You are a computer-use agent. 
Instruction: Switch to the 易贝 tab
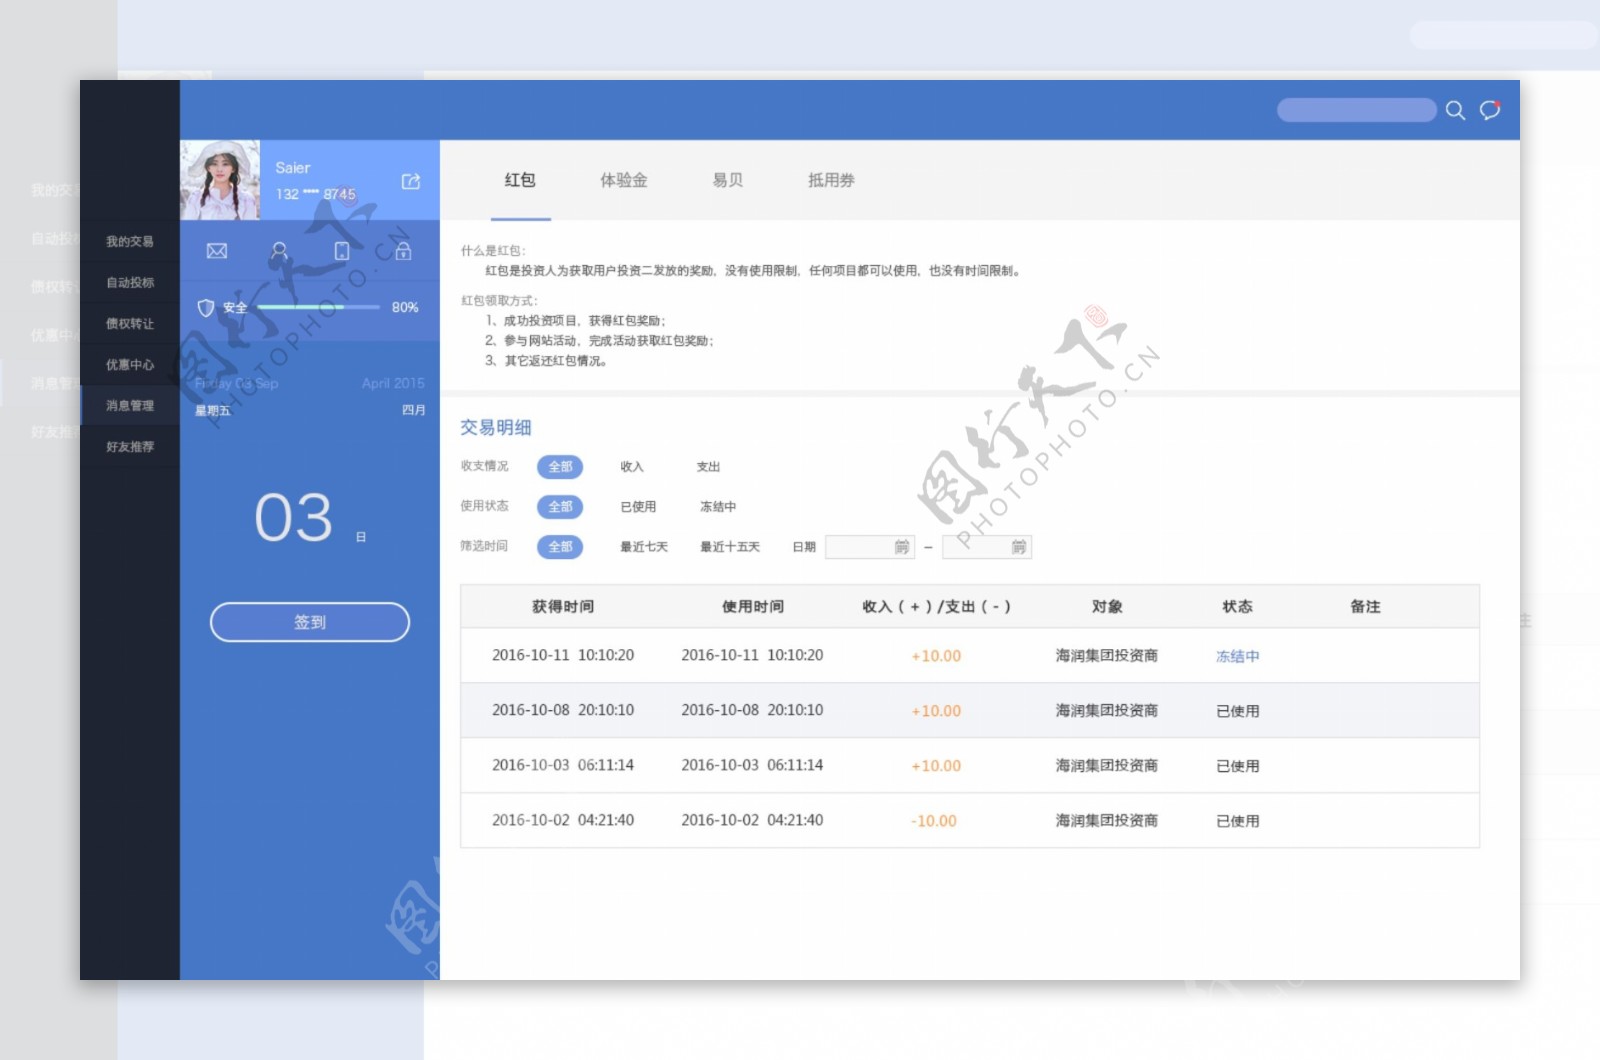[728, 180]
